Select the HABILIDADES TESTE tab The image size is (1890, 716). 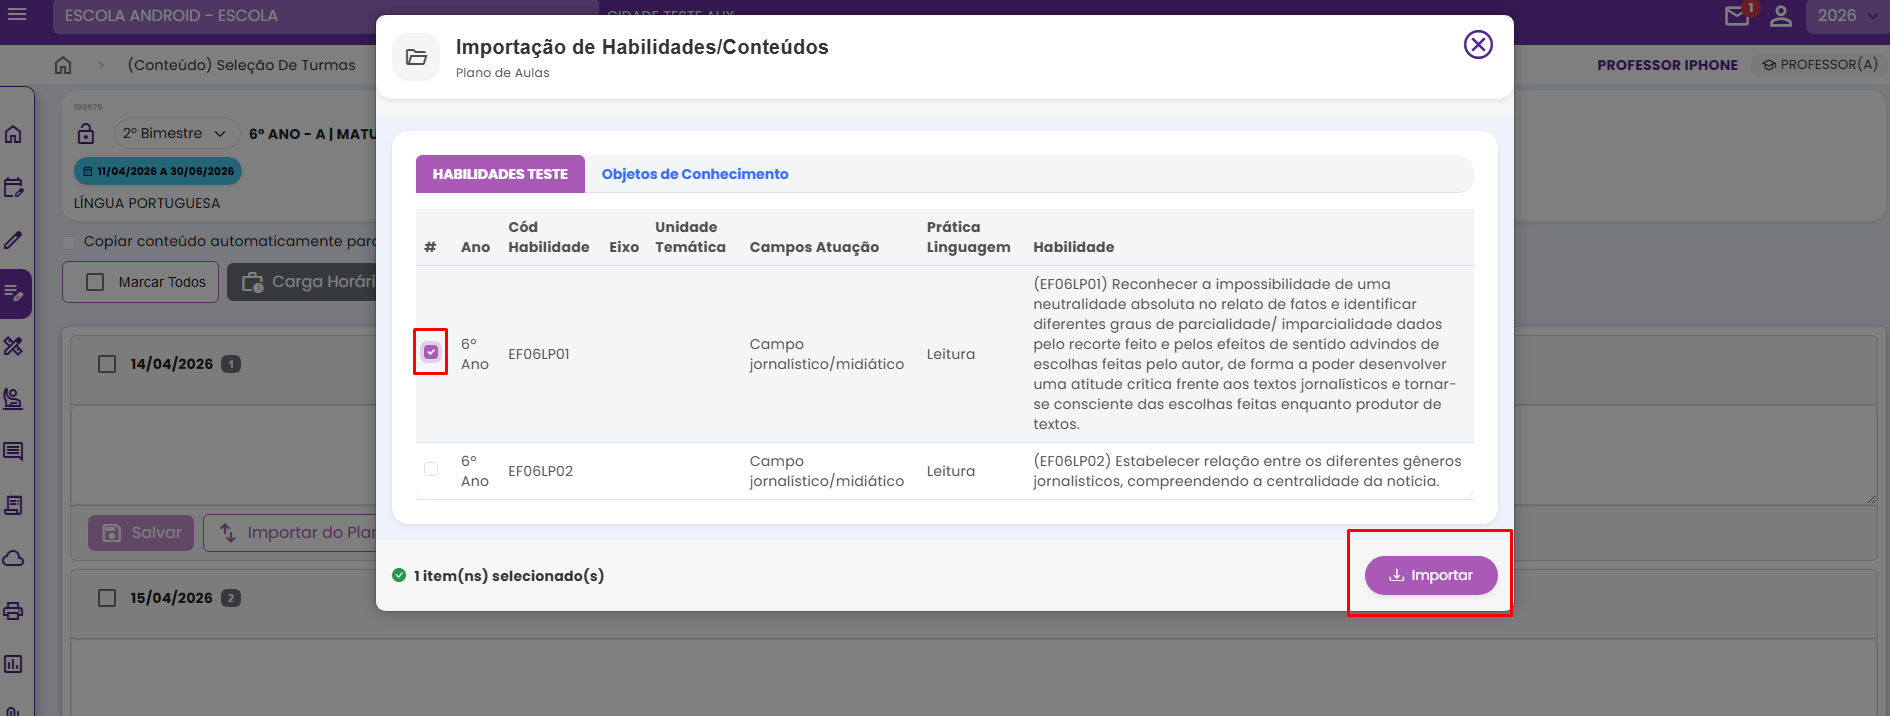point(500,174)
